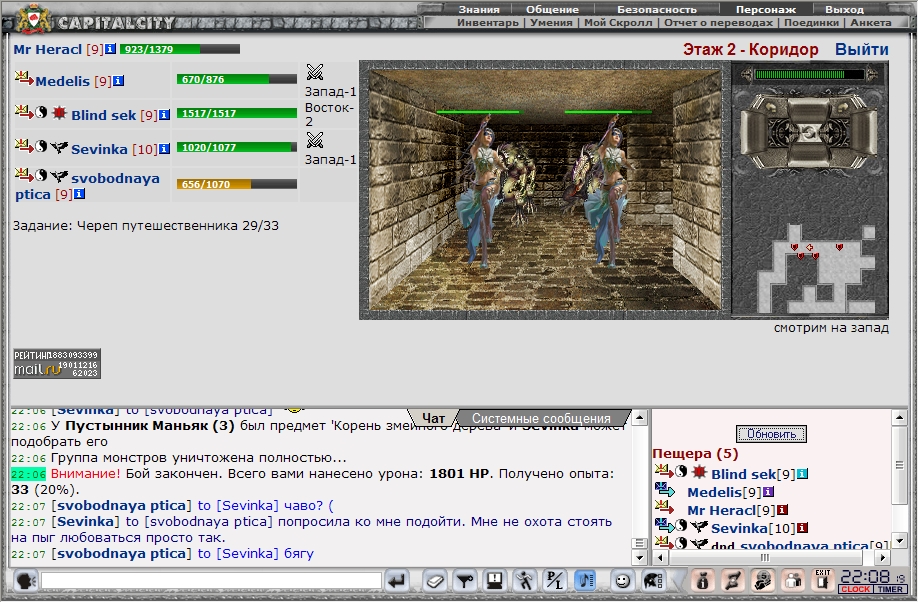Image resolution: width=919 pixels, height=603 pixels.
Task: Click player list horizontal scrollbar right arrow
Action: point(883,557)
